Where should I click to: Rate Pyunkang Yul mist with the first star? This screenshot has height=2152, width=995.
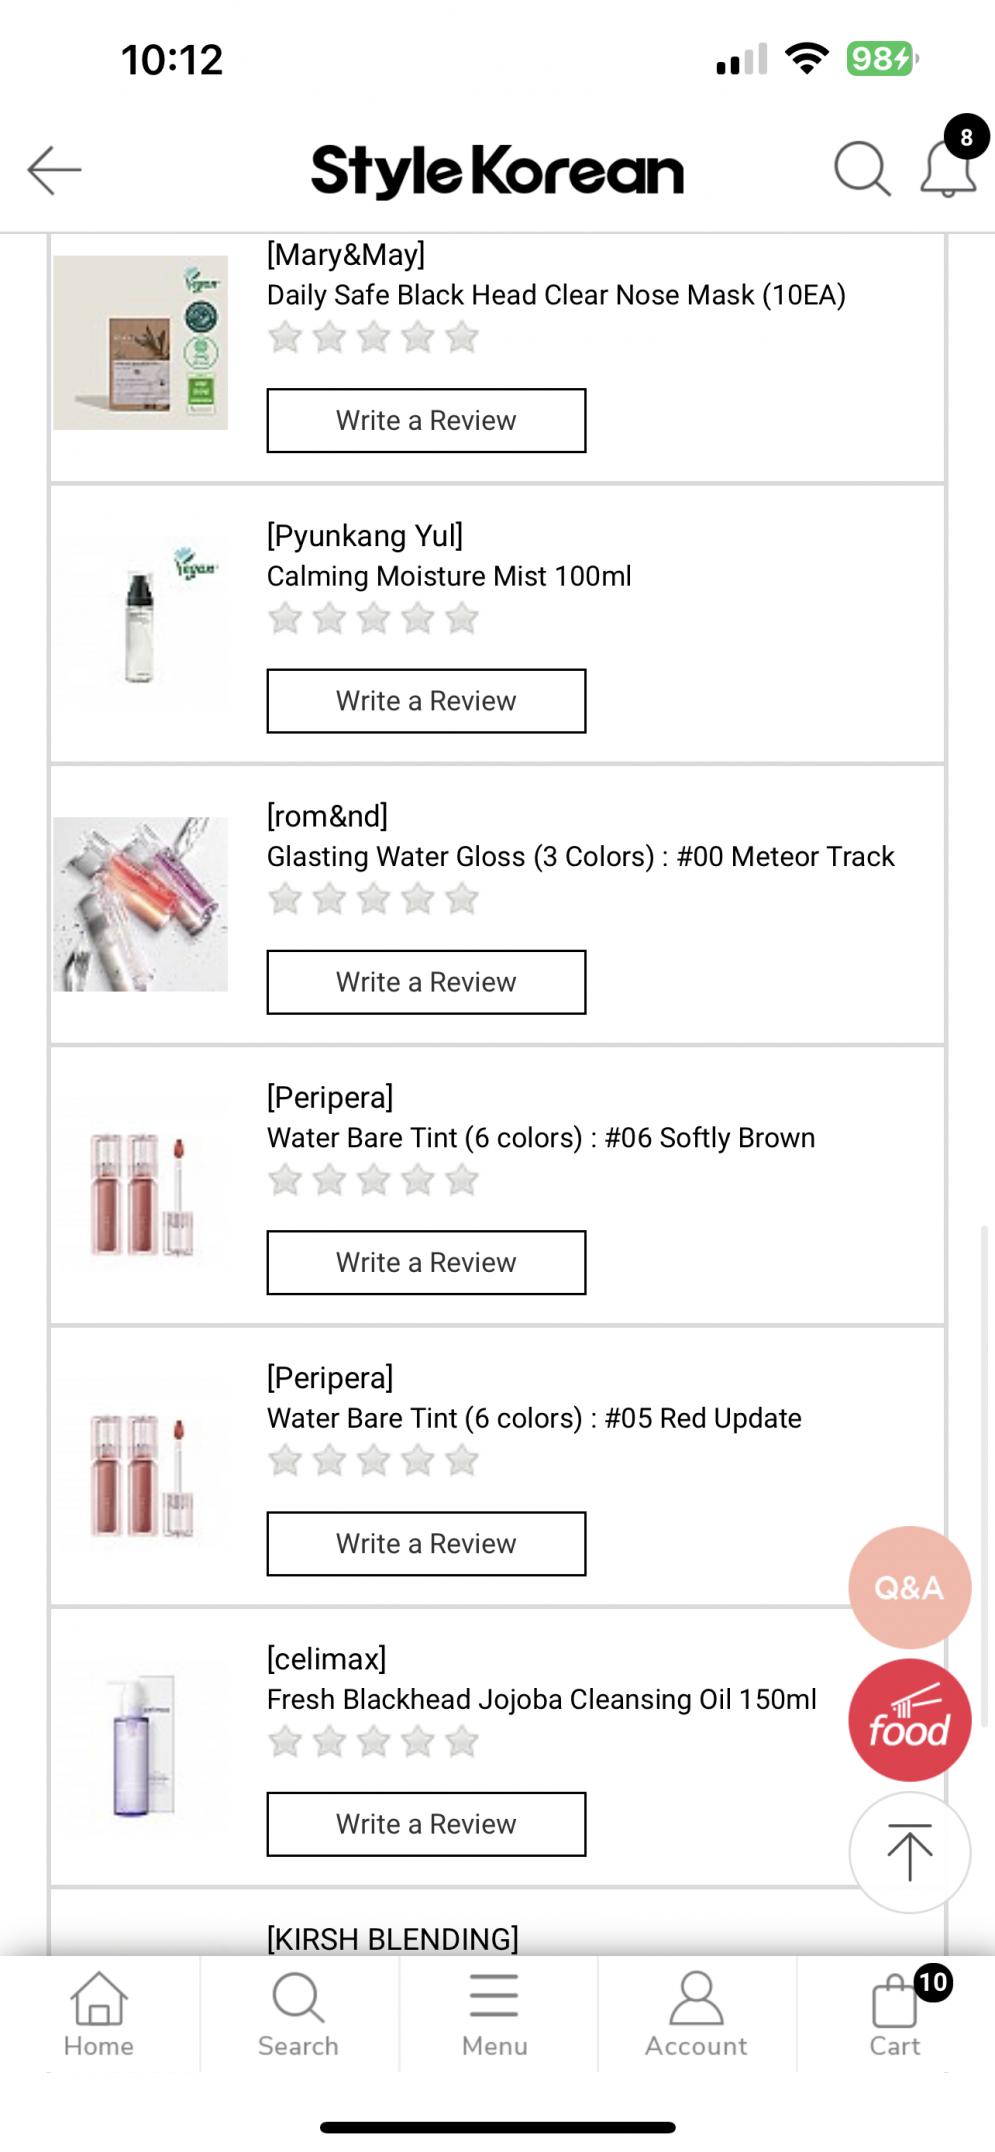pos(285,619)
